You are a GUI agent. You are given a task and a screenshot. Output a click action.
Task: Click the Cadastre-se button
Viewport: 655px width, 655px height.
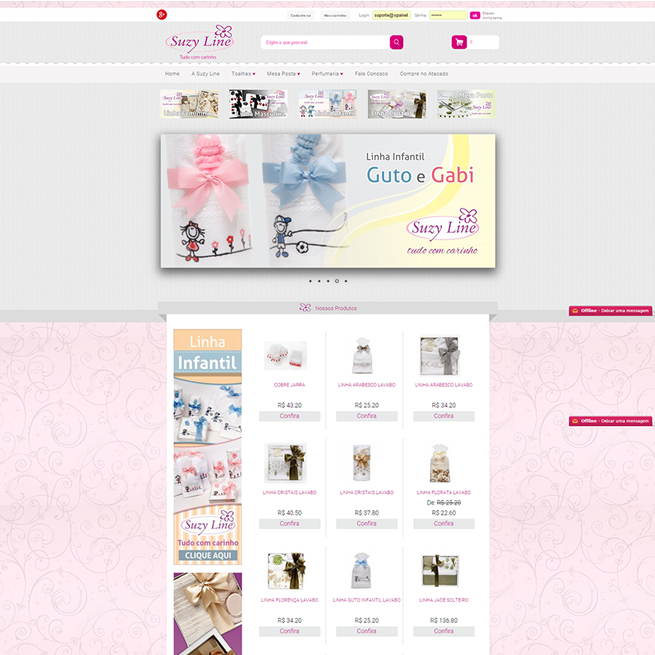(x=301, y=15)
